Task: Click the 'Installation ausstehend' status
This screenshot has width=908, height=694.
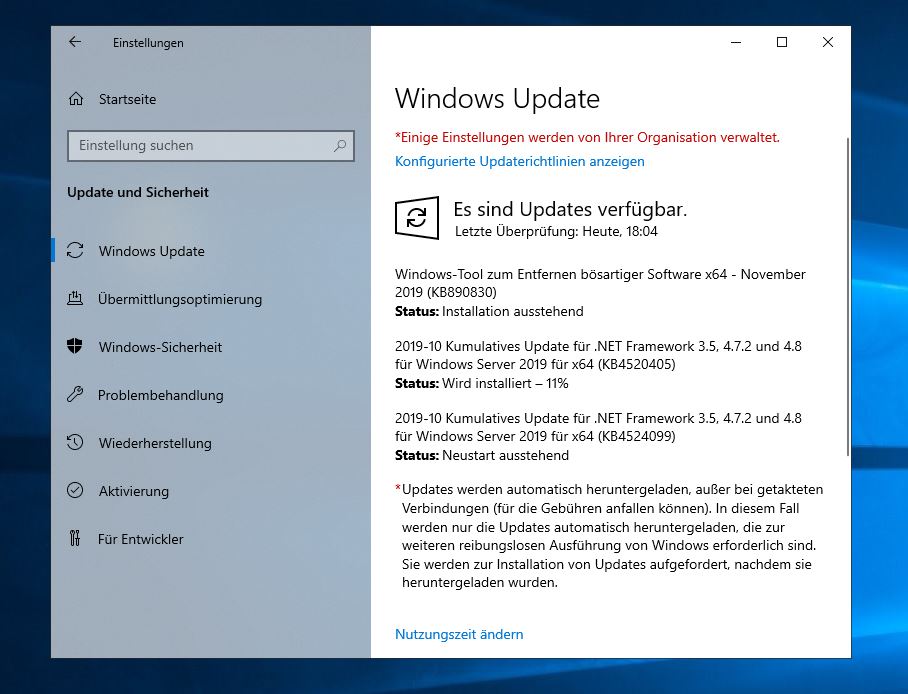Action: (512, 312)
